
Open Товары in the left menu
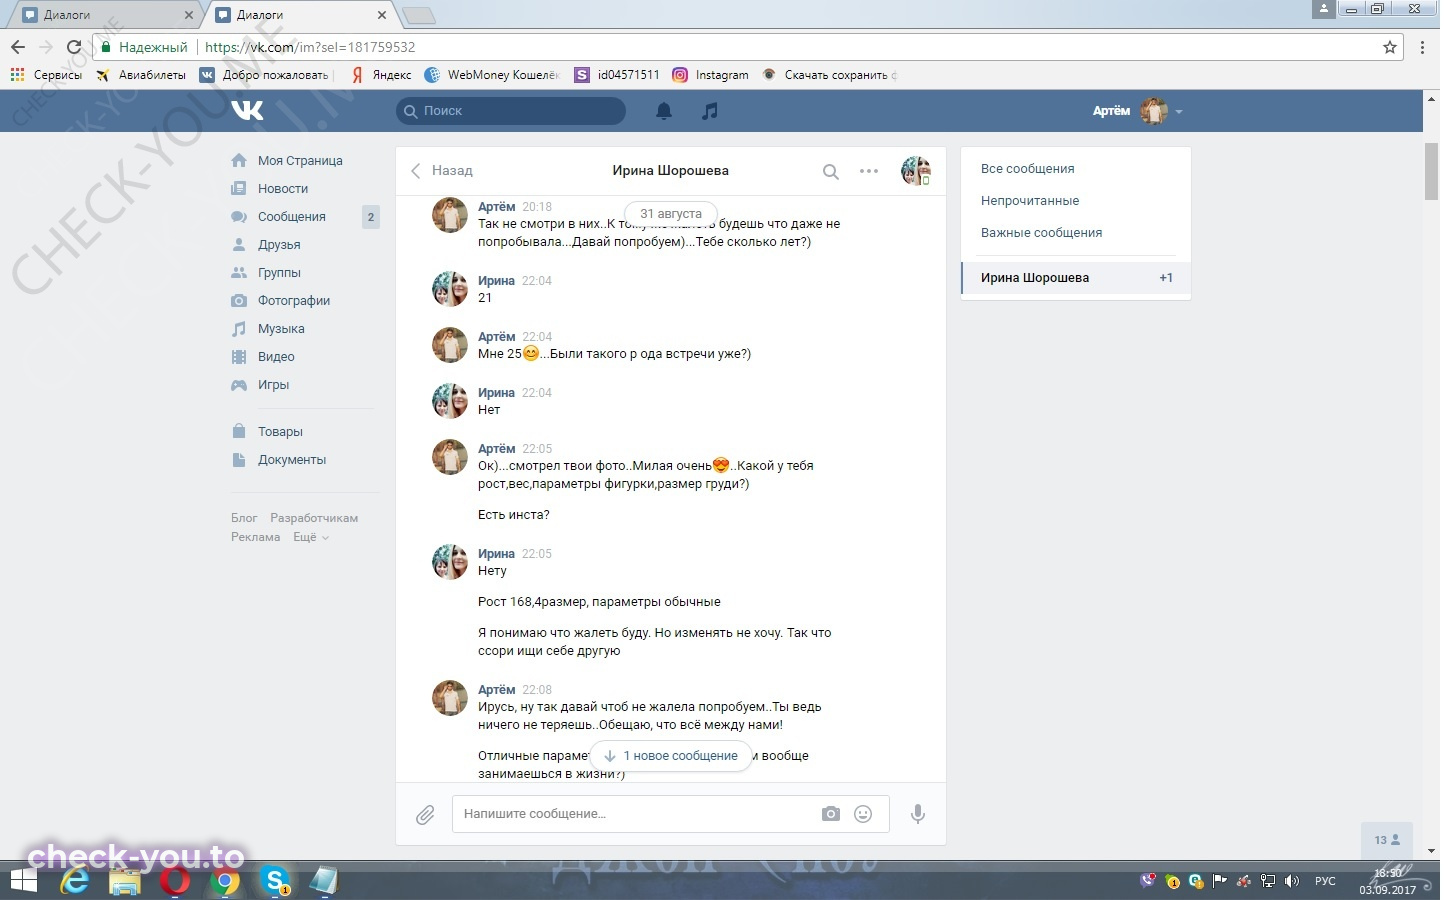coord(280,432)
